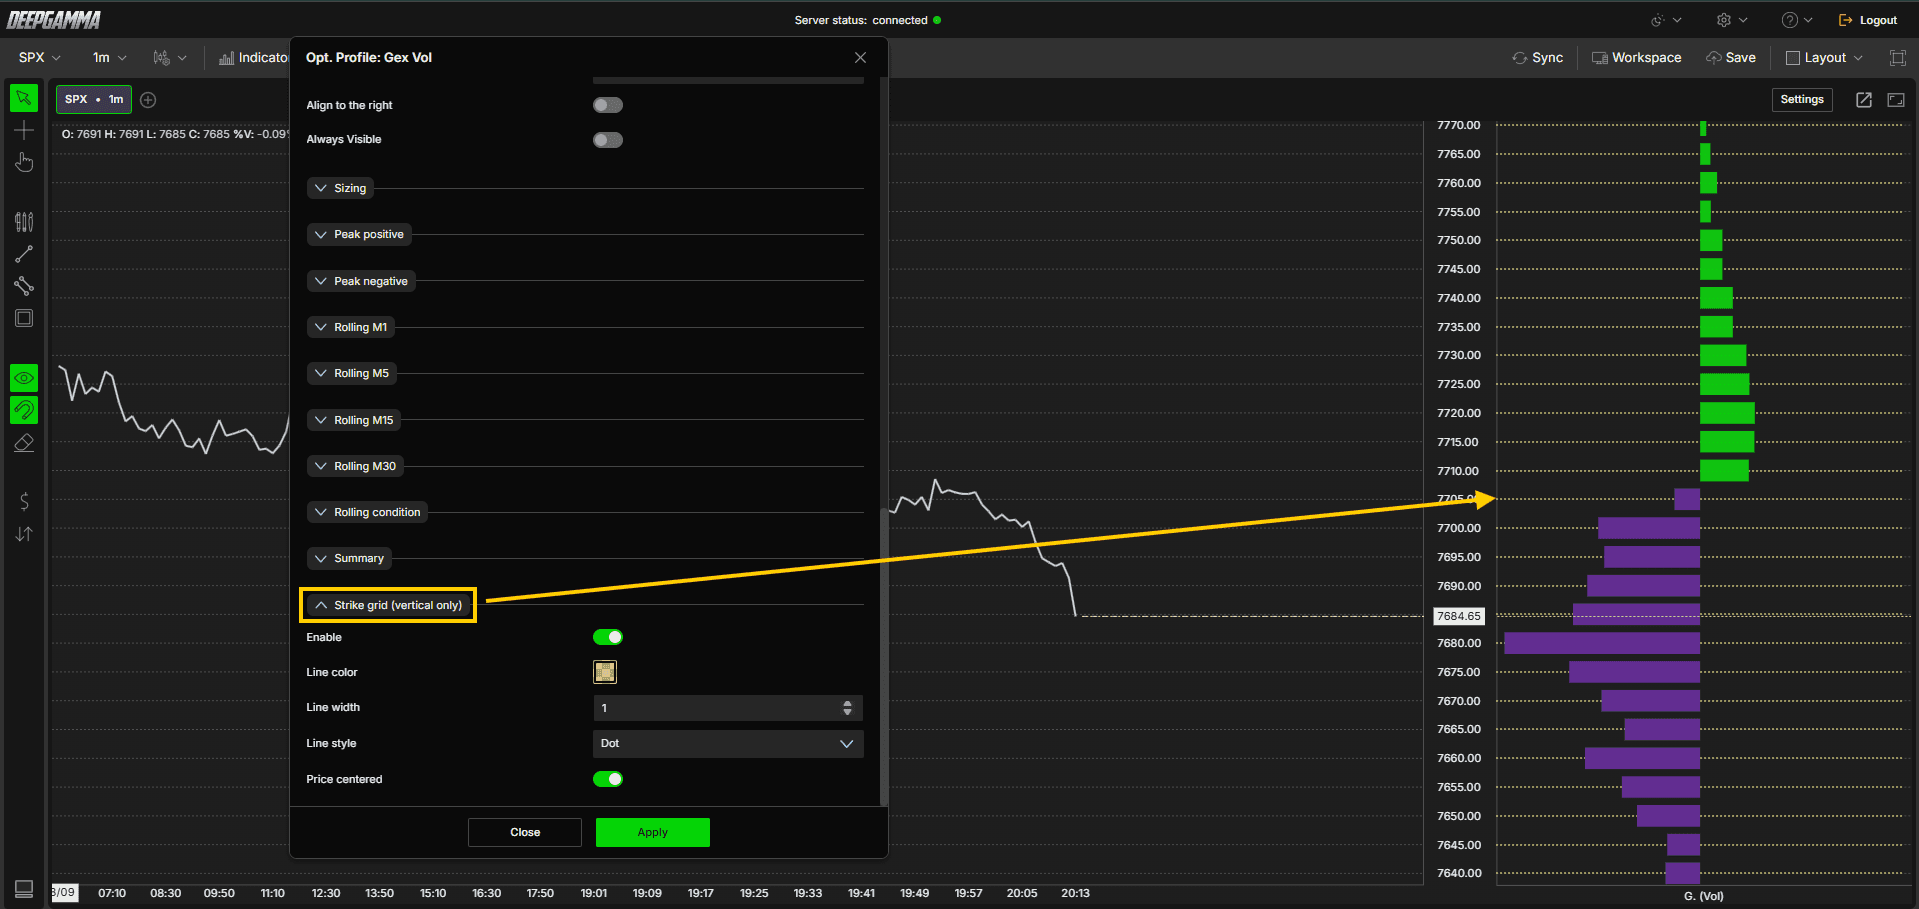Collapse the Strike grid (vertical only) section
Viewport: 1919px width, 909px height.
(x=388, y=605)
